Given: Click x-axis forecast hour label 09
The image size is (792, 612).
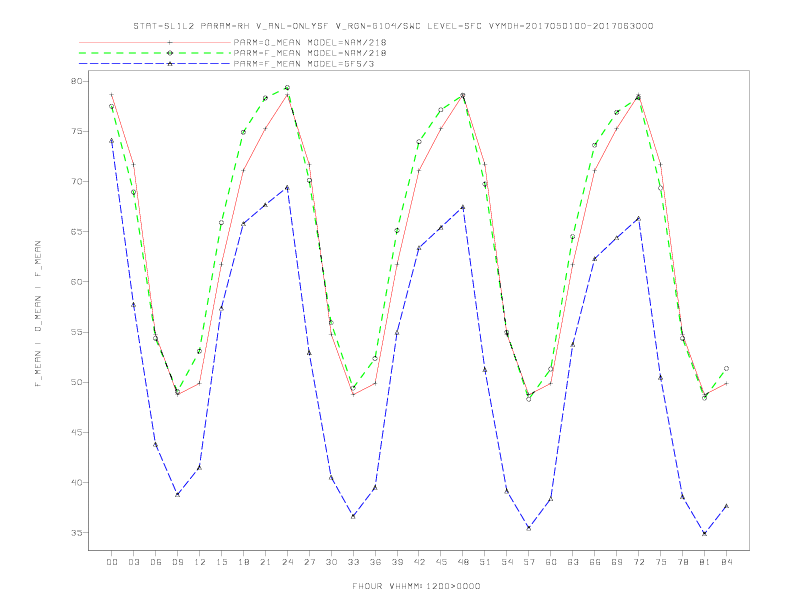Looking at the screenshot, I should (x=177, y=562).
